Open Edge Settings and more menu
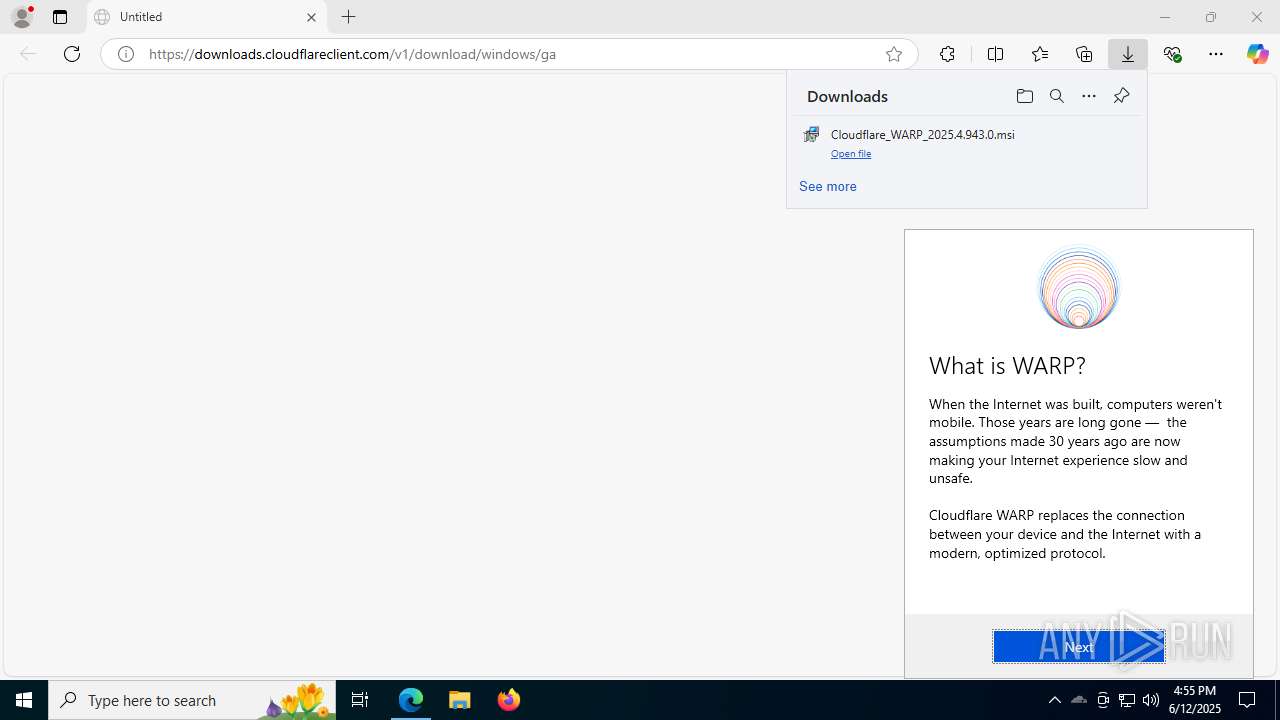Image resolution: width=1280 pixels, height=720 pixels. tap(1216, 54)
